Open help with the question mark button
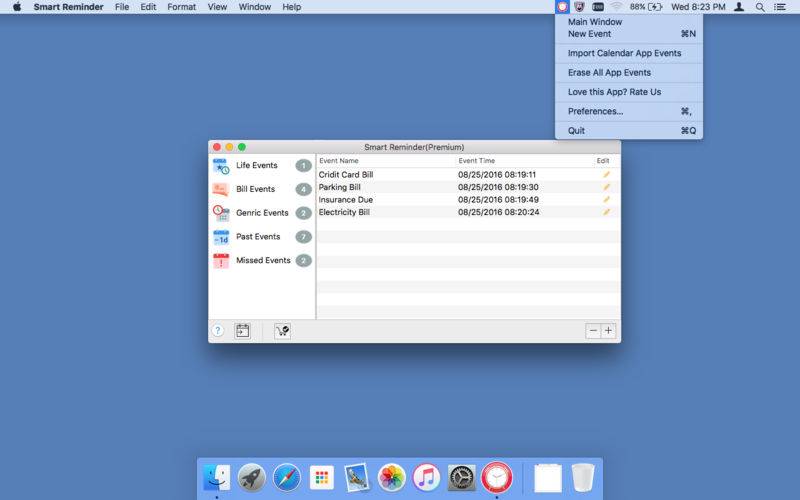 (x=218, y=331)
